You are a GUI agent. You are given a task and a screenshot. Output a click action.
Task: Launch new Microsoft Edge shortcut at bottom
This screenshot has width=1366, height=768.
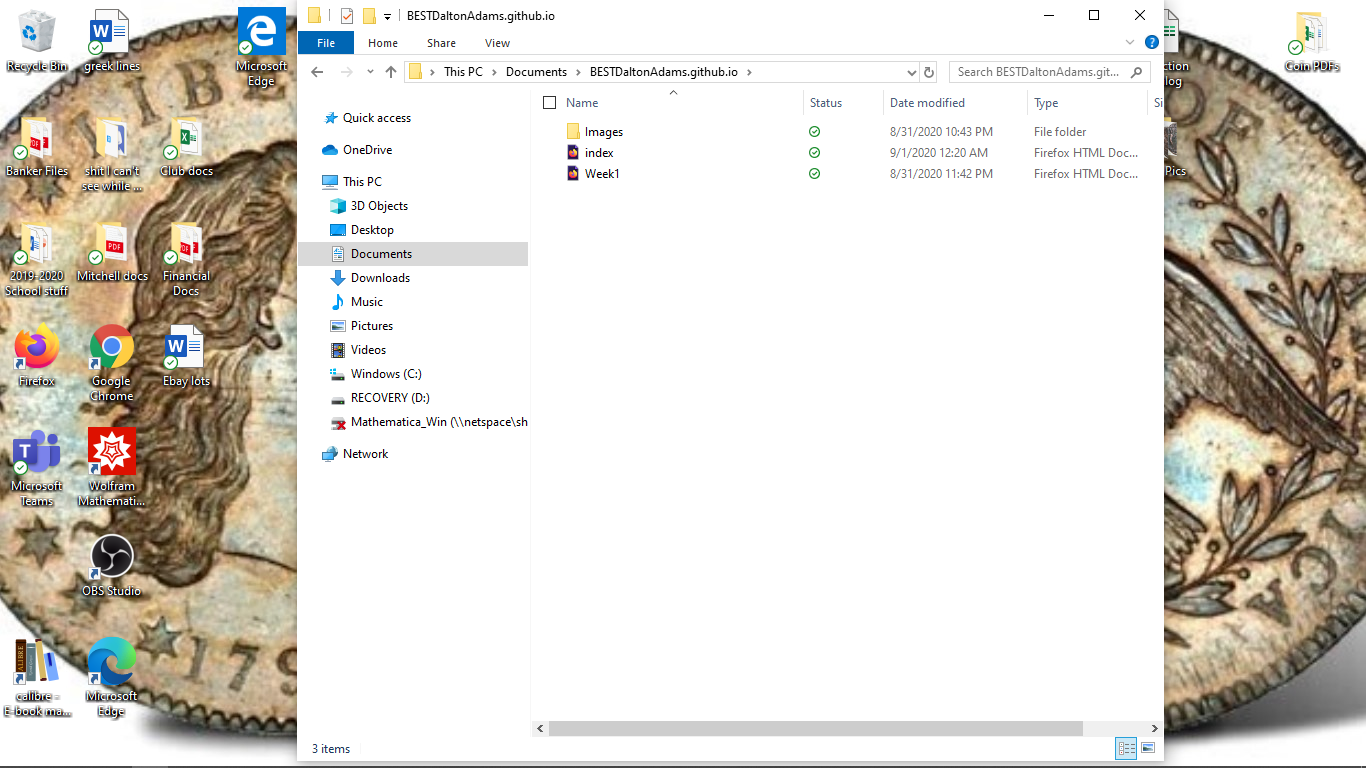pyautogui.click(x=112, y=678)
